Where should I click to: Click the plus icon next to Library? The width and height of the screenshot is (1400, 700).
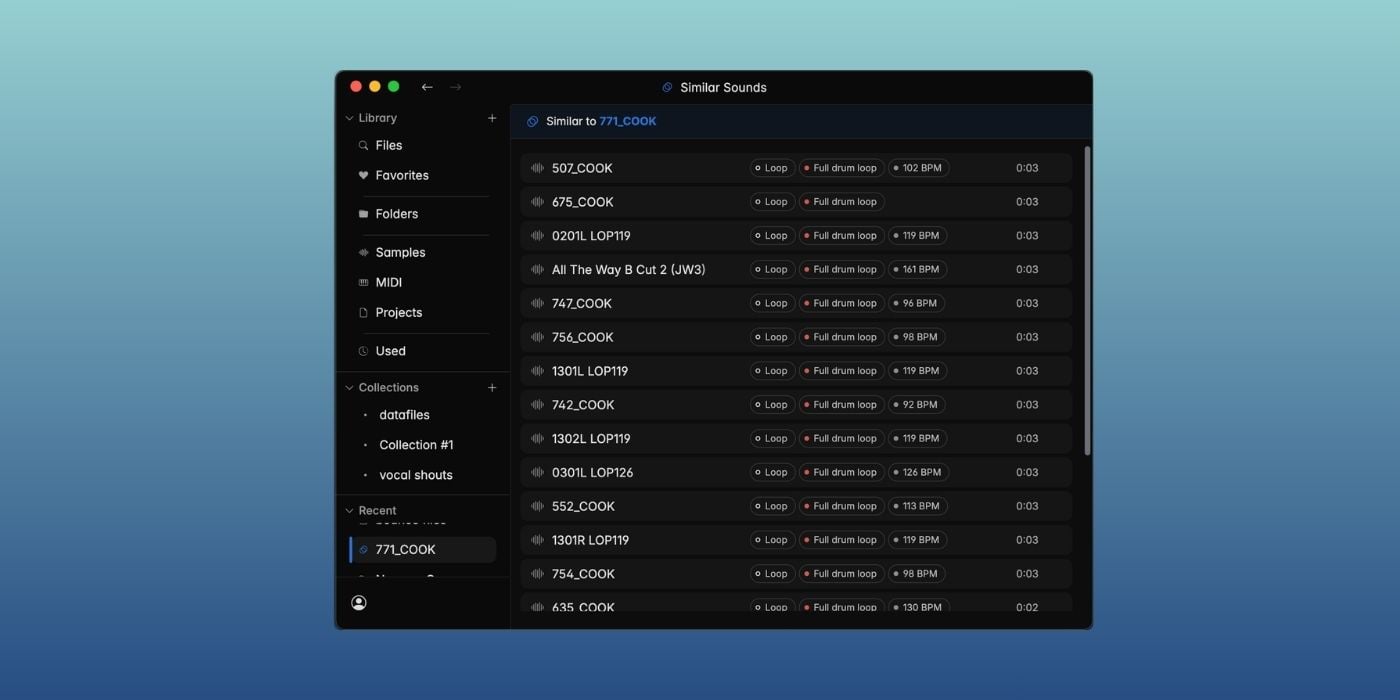coord(492,118)
